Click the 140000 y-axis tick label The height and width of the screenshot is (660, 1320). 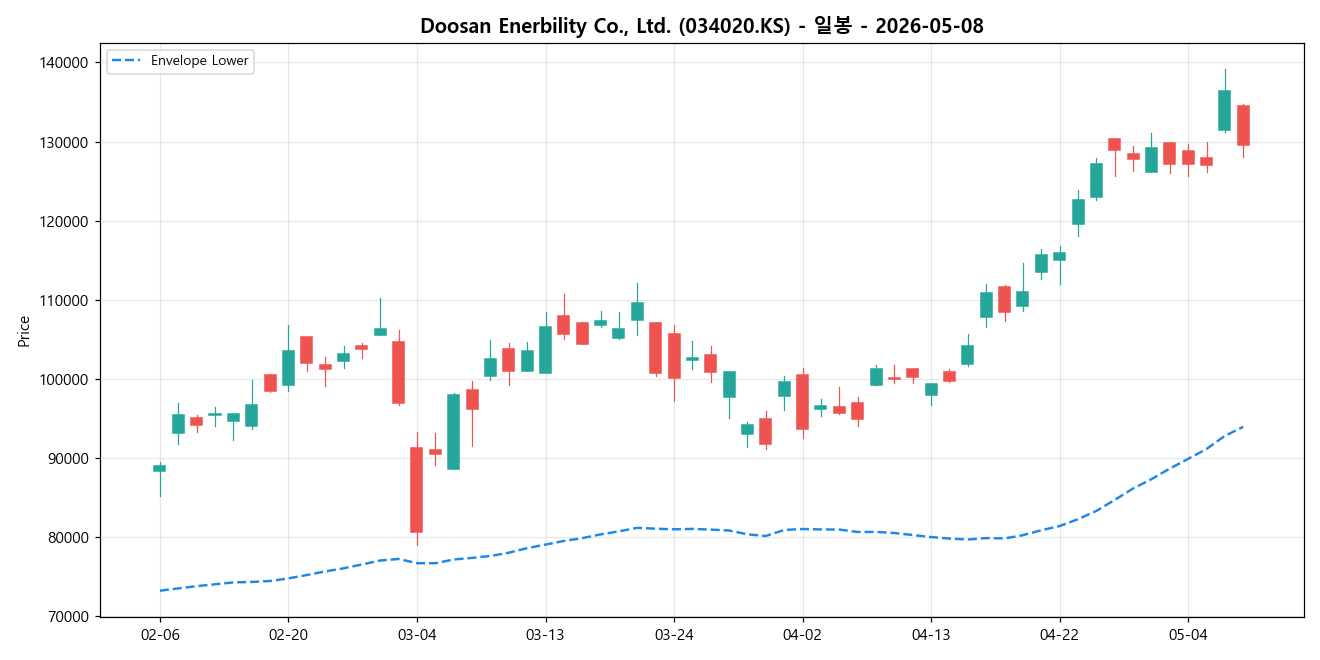click(63, 63)
